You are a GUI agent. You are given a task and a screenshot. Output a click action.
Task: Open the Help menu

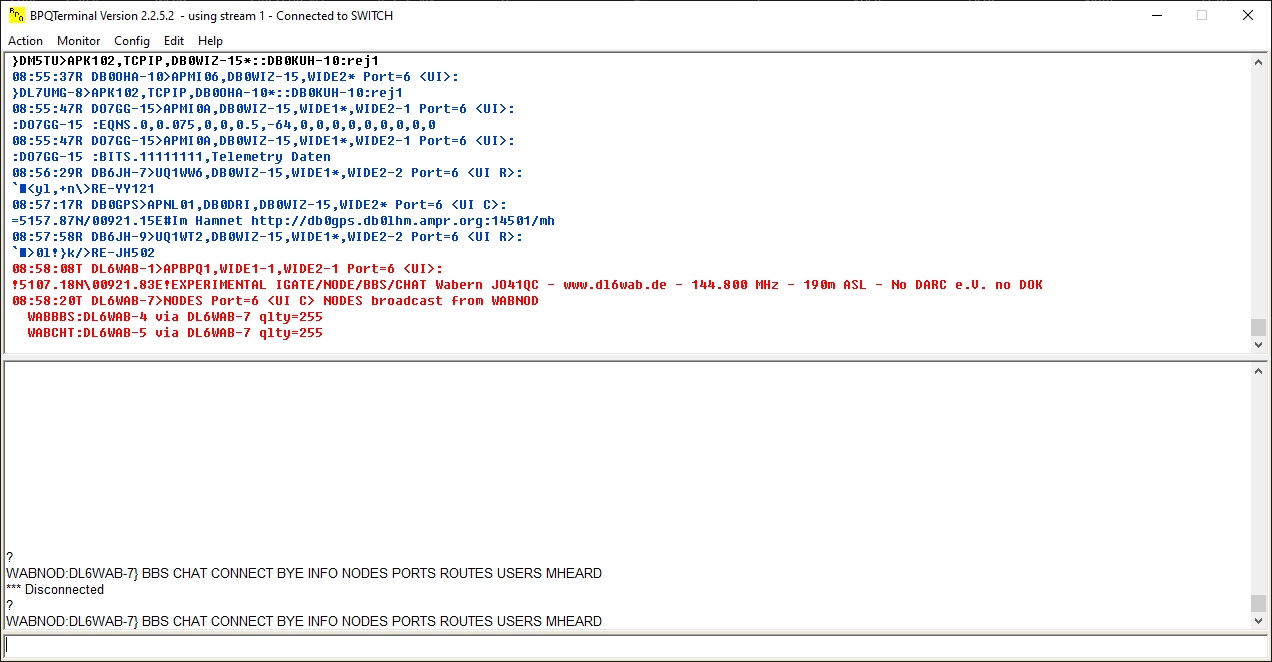(x=210, y=41)
